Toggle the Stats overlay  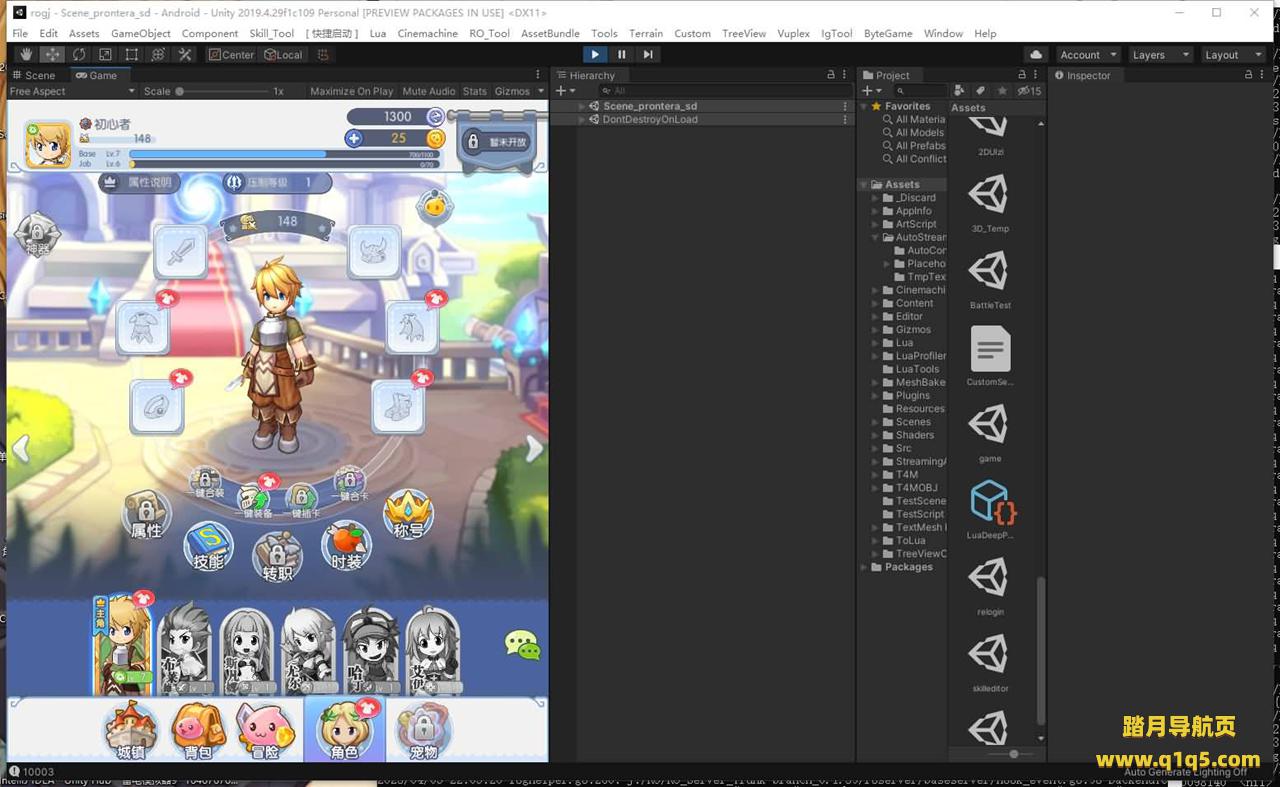pos(475,91)
